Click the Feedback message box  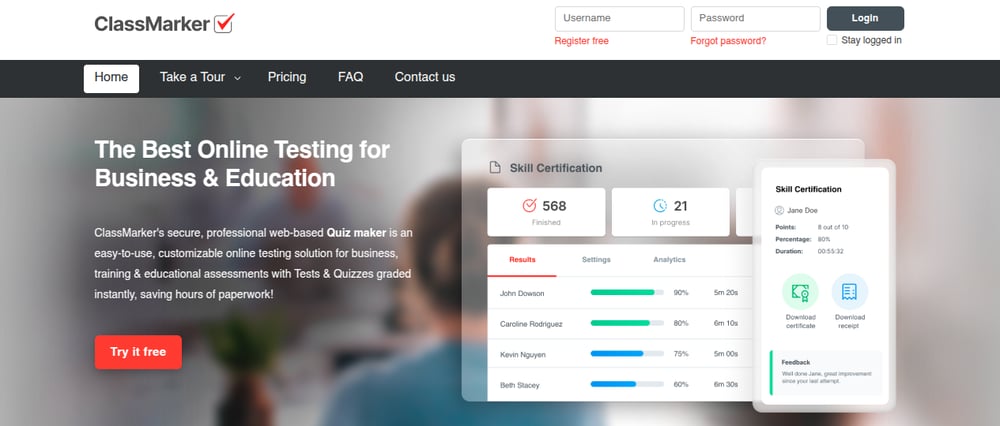click(826, 372)
